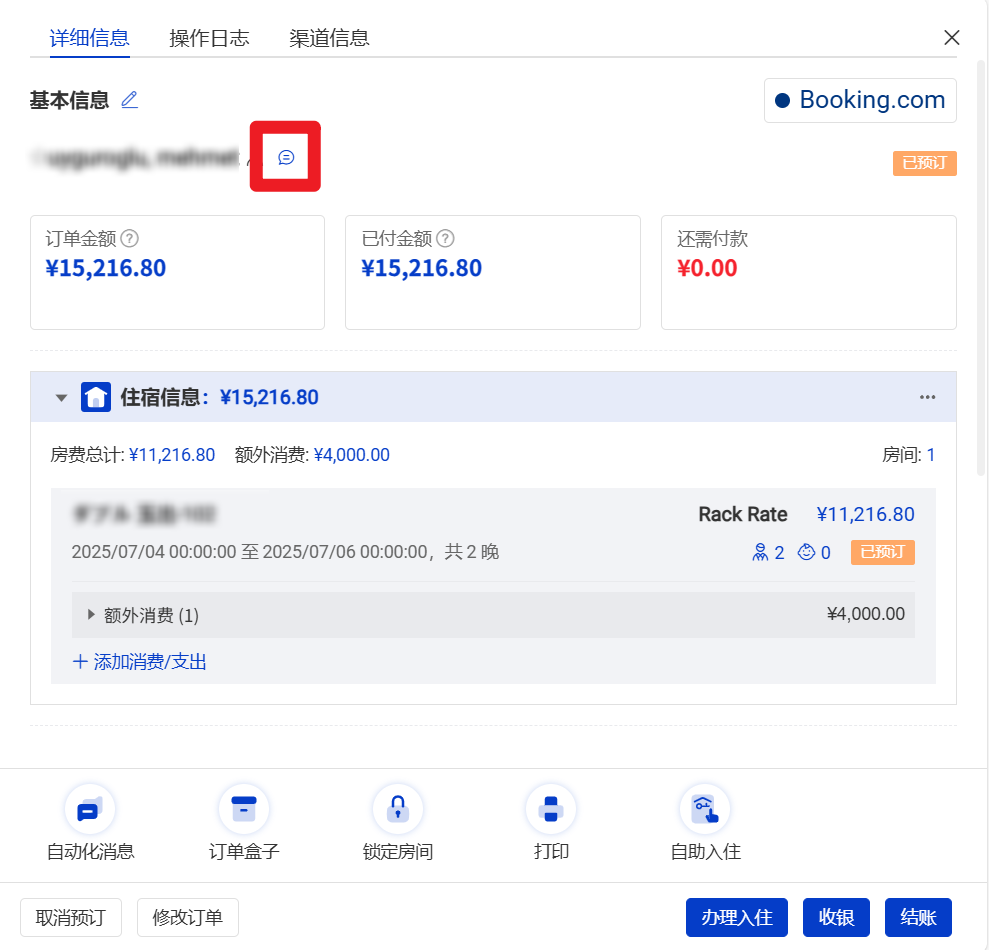This screenshot has width=989, height=950.
Task: Click the 锁定房间 lock room icon
Action: coord(398,809)
